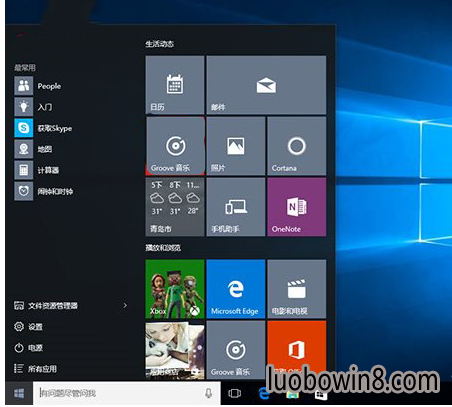Screen dimensions: 452x407
Task: Open the 青岛市 weather tile
Action: tap(175, 207)
